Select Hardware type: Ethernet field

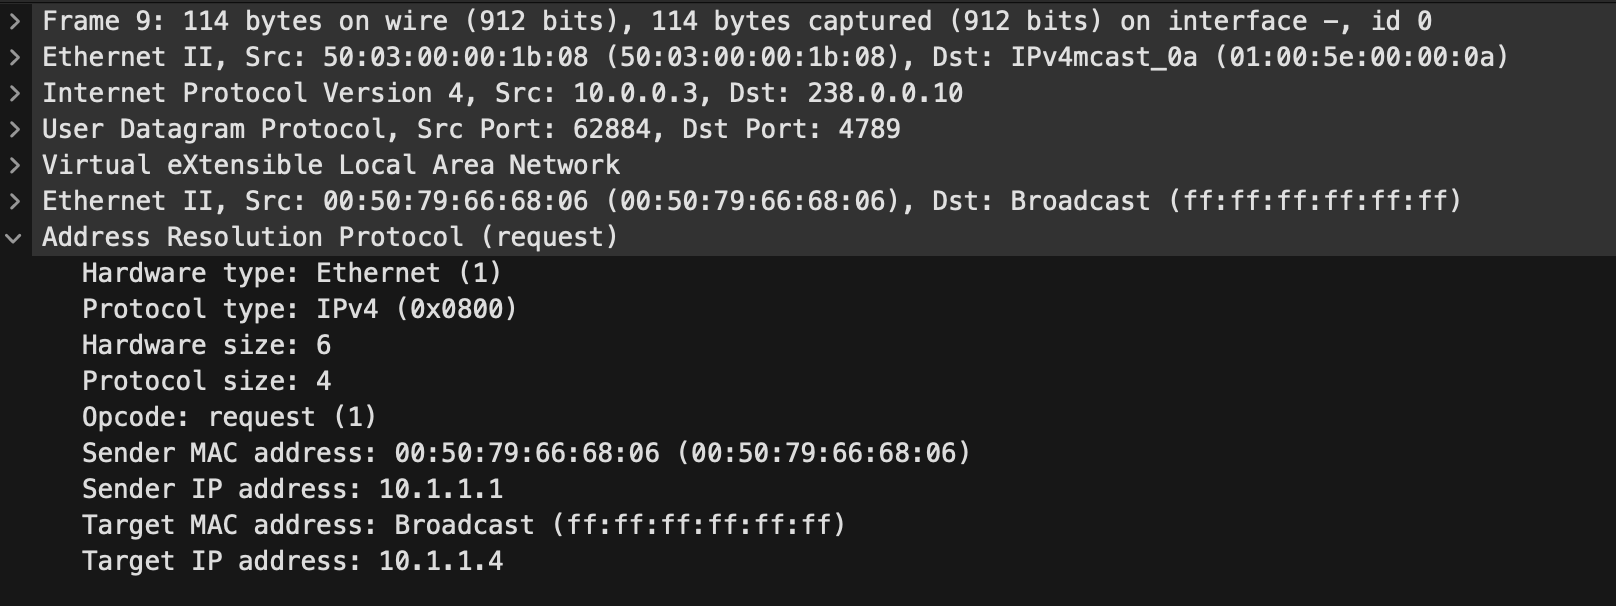291,273
